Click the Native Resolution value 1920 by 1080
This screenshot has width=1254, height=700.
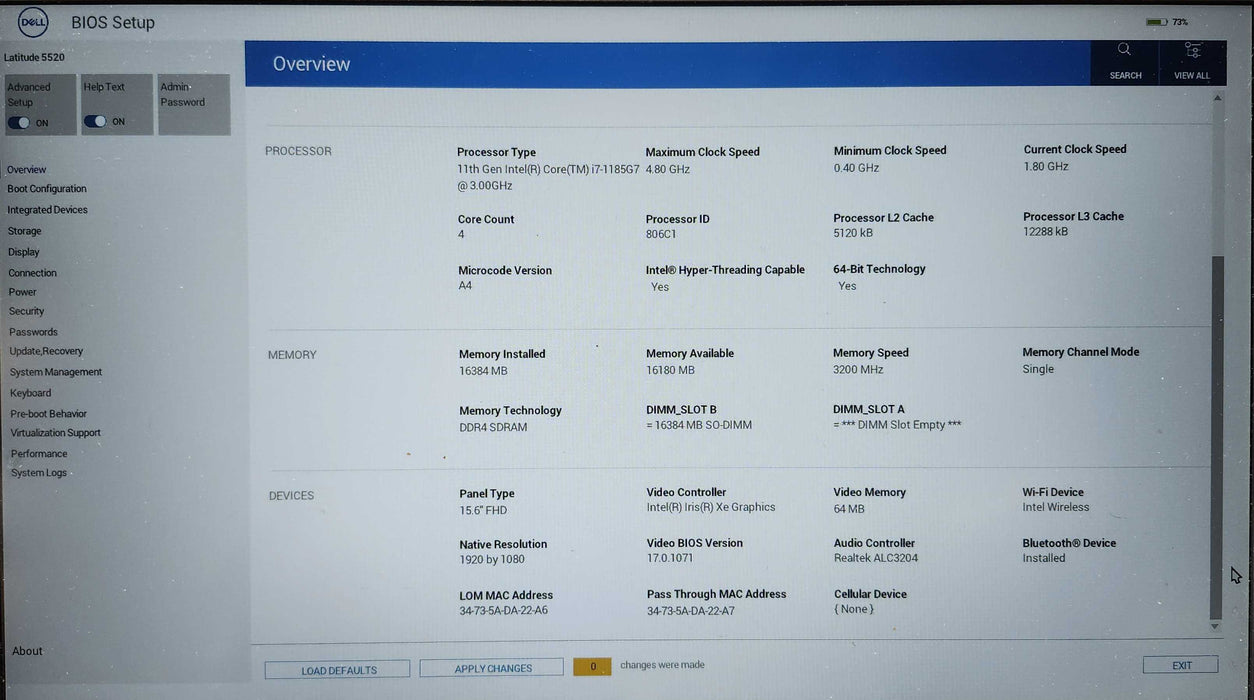click(x=492, y=560)
